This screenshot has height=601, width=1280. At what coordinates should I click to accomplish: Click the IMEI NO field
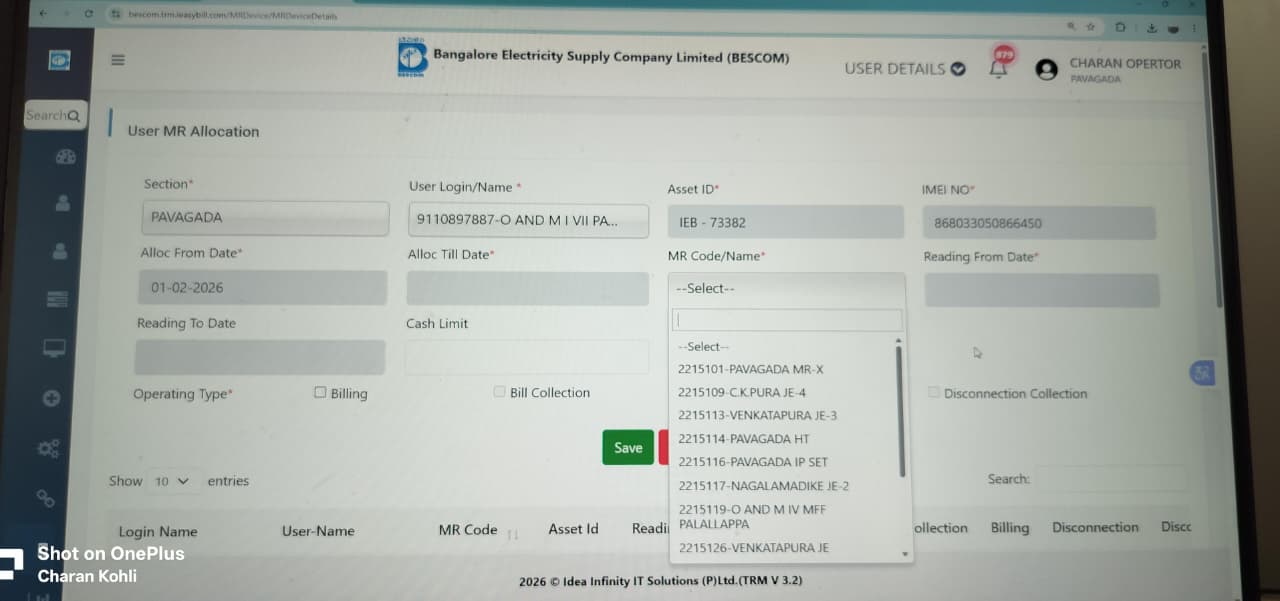click(1039, 223)
